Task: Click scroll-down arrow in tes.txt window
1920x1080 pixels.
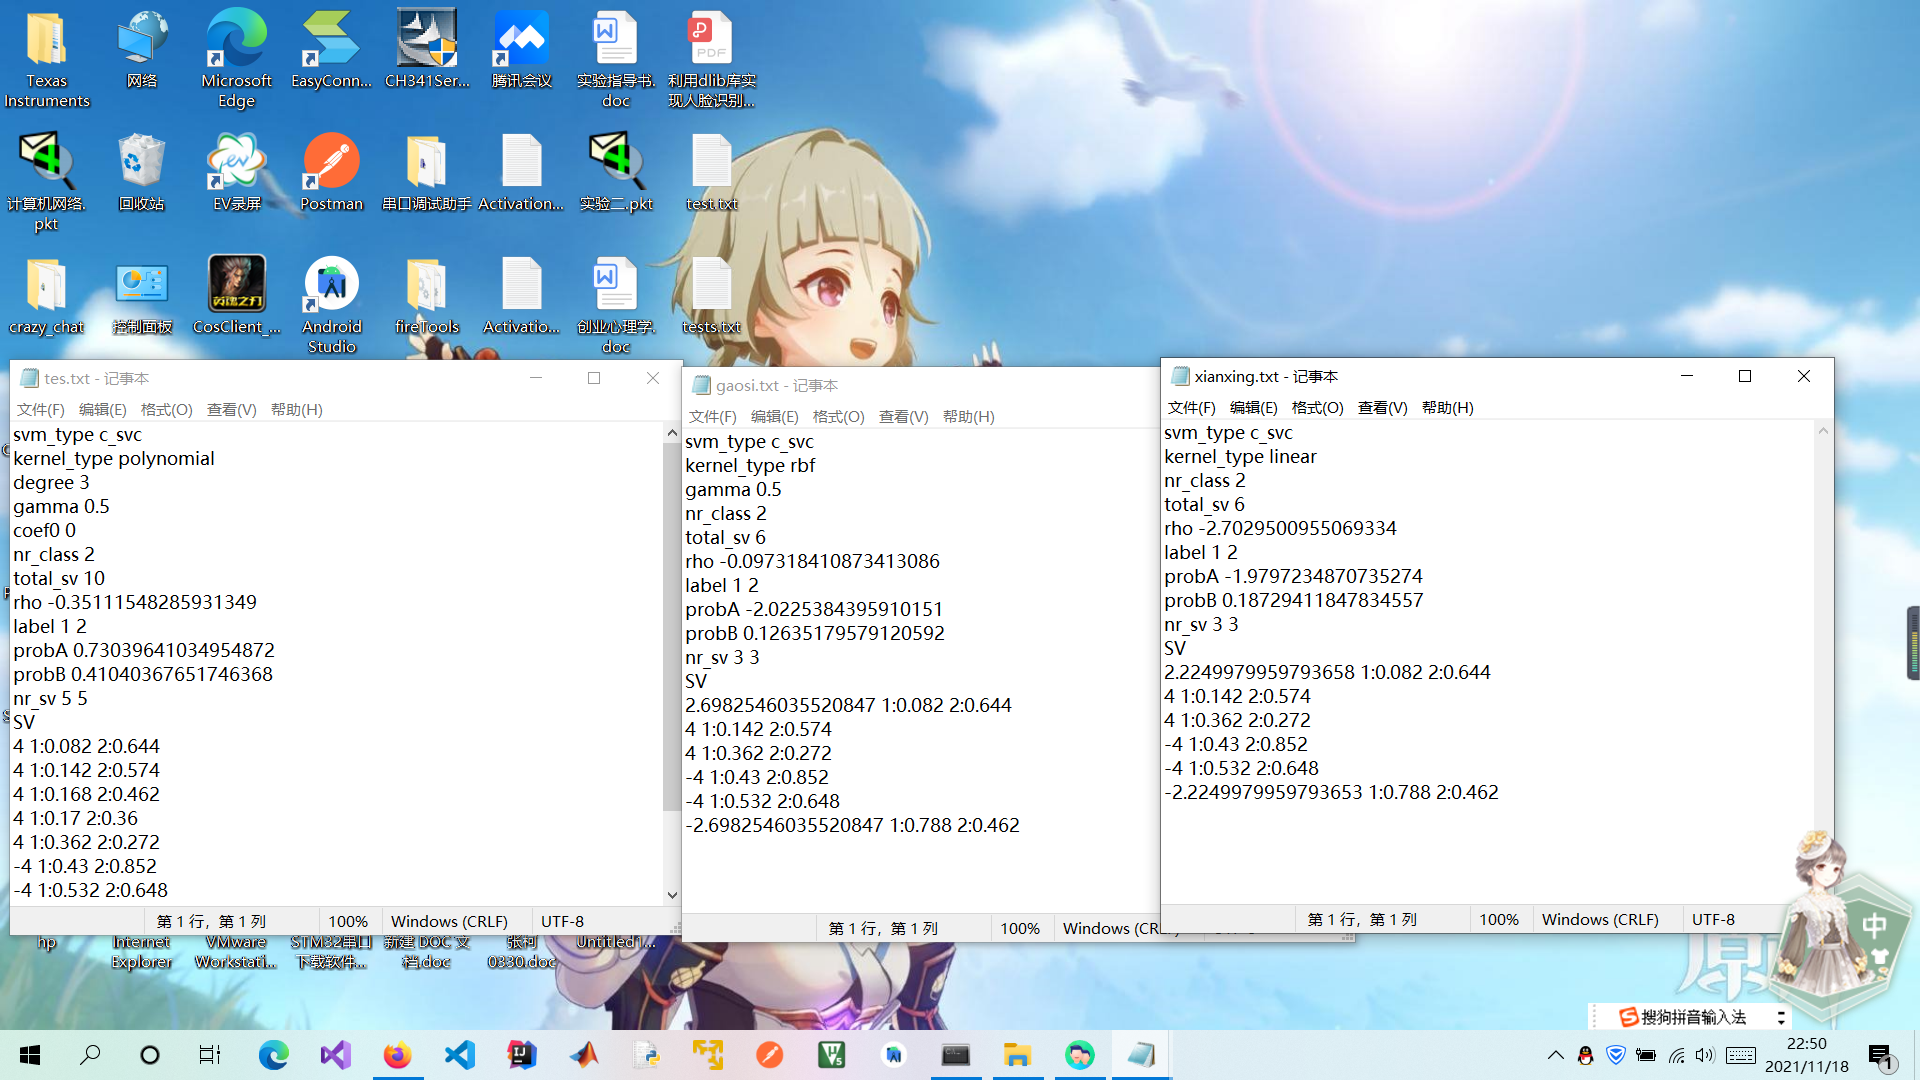Action: click(x=672, y=895)
